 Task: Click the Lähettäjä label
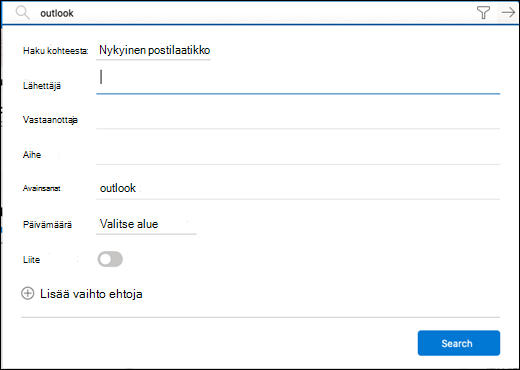pyautogui.click(x=42, y=86)
